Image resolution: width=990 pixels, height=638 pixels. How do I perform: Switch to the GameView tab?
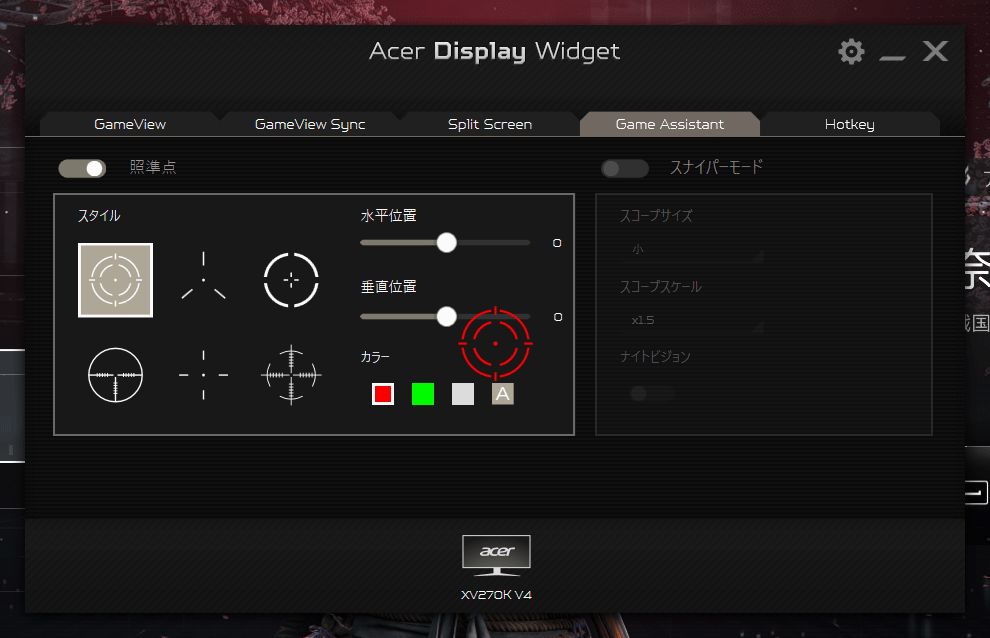130,124
